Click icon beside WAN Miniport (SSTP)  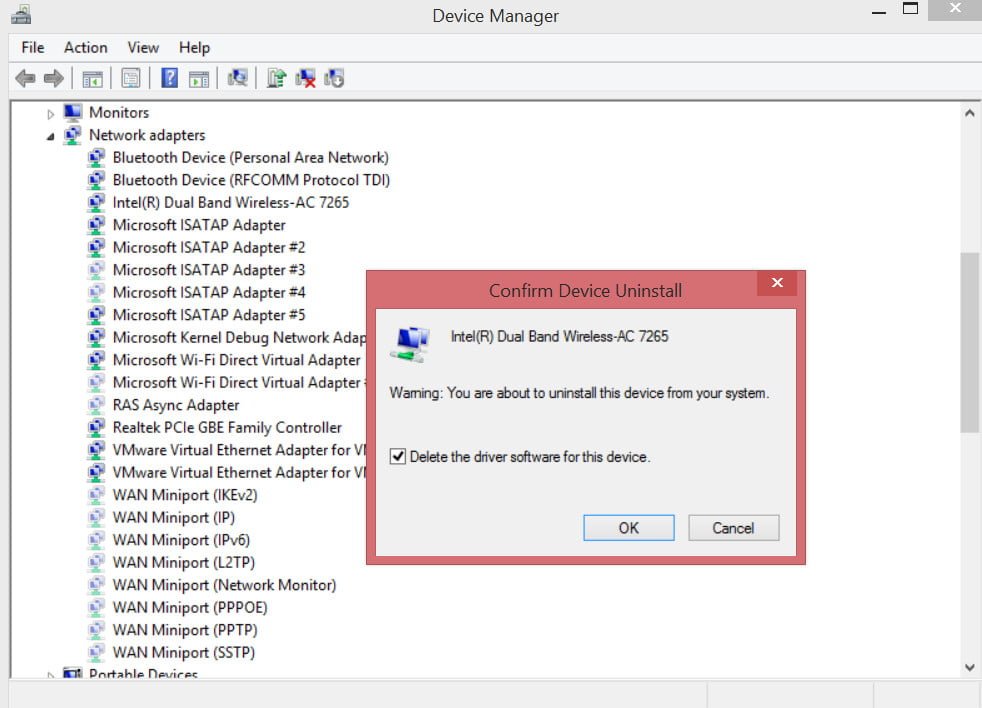click(96, 652)
